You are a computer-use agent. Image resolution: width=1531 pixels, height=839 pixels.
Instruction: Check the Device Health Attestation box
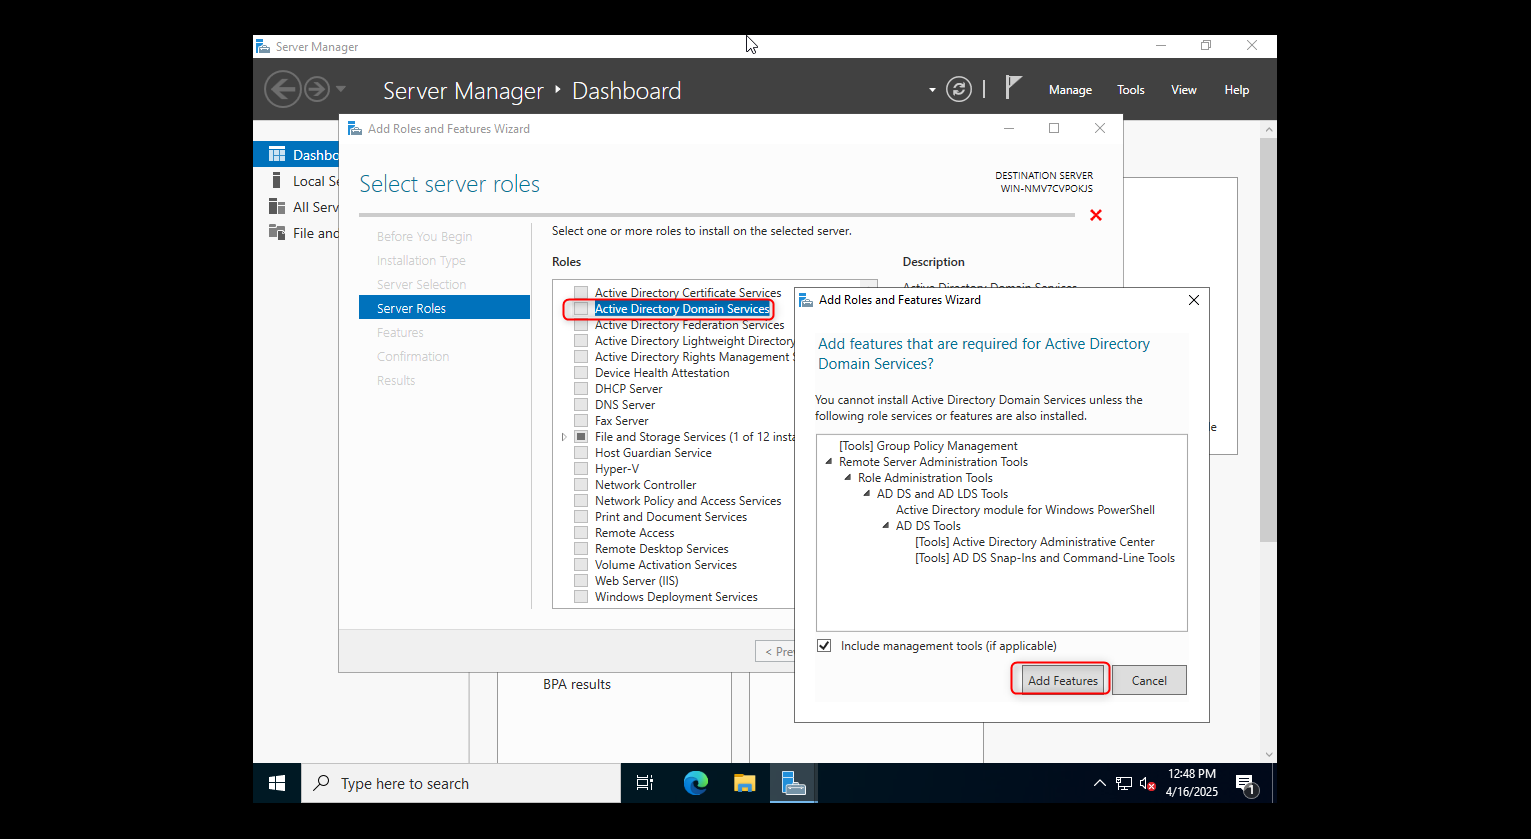(581, 373)
